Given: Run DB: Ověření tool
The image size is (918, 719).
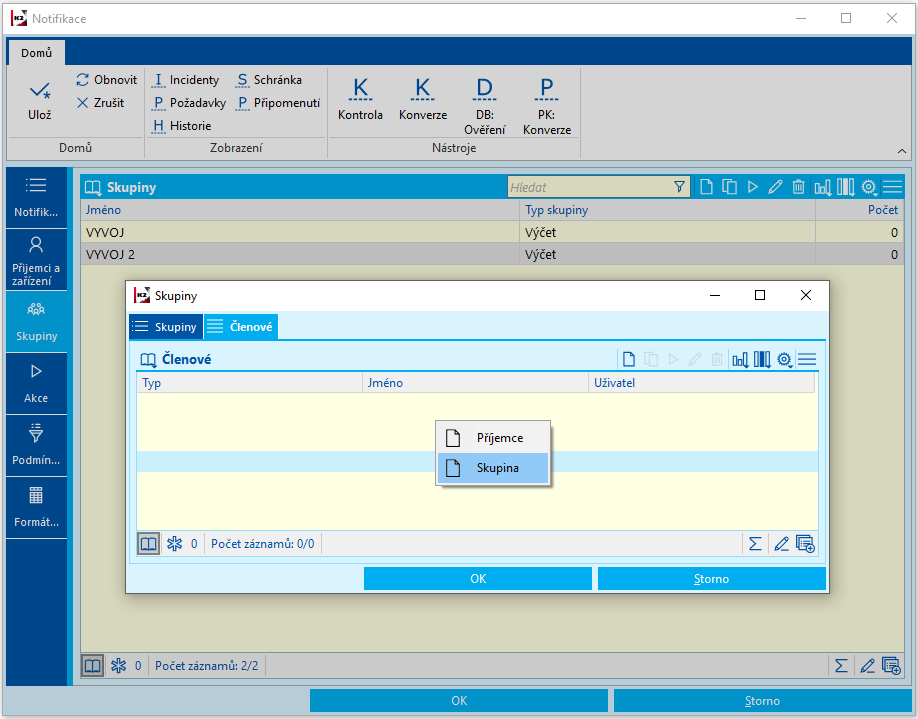Looking at the screenshot, I should (x=485, y=107).
